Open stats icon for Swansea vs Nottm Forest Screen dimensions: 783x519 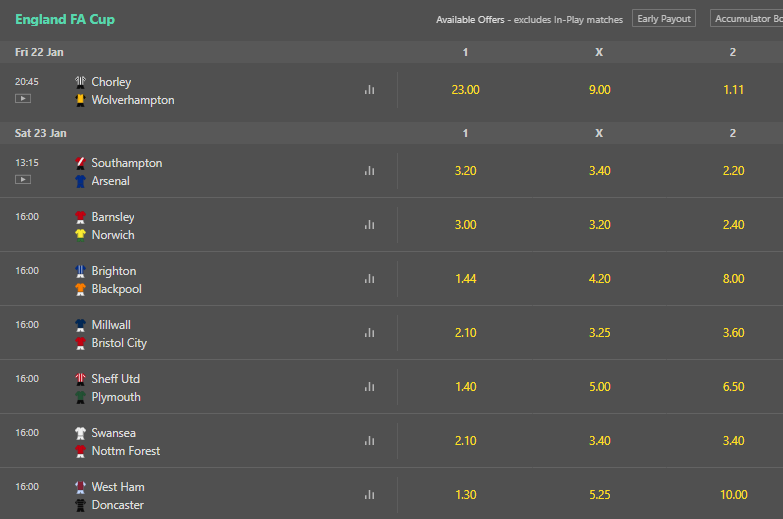[369, 441]
